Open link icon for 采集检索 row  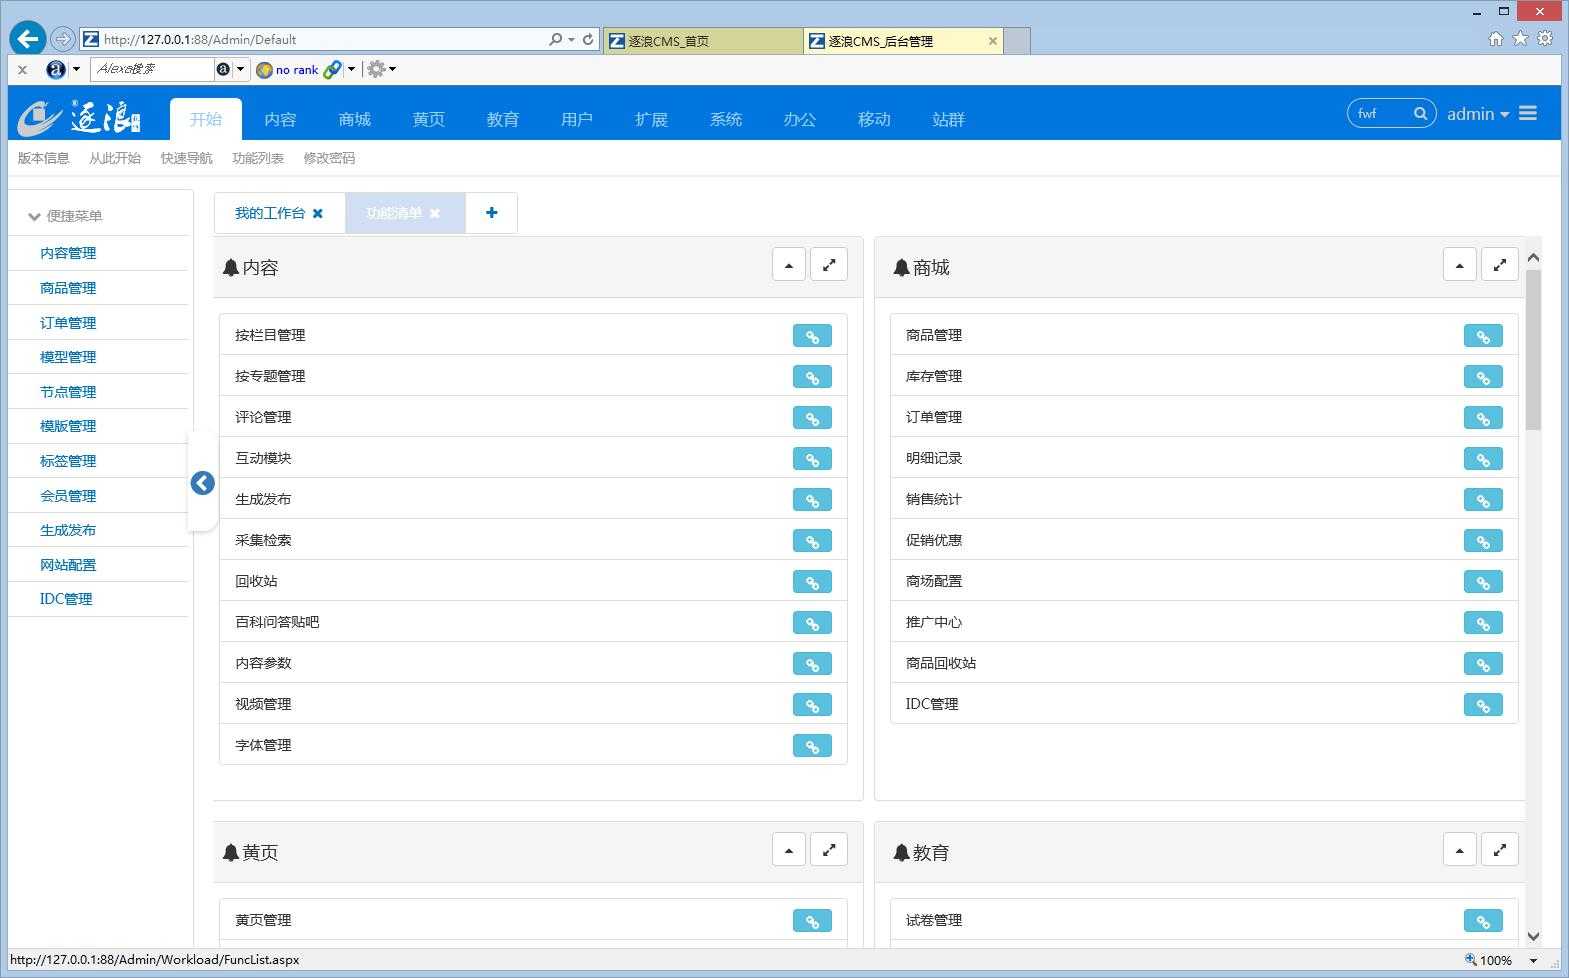pos(812,541)
